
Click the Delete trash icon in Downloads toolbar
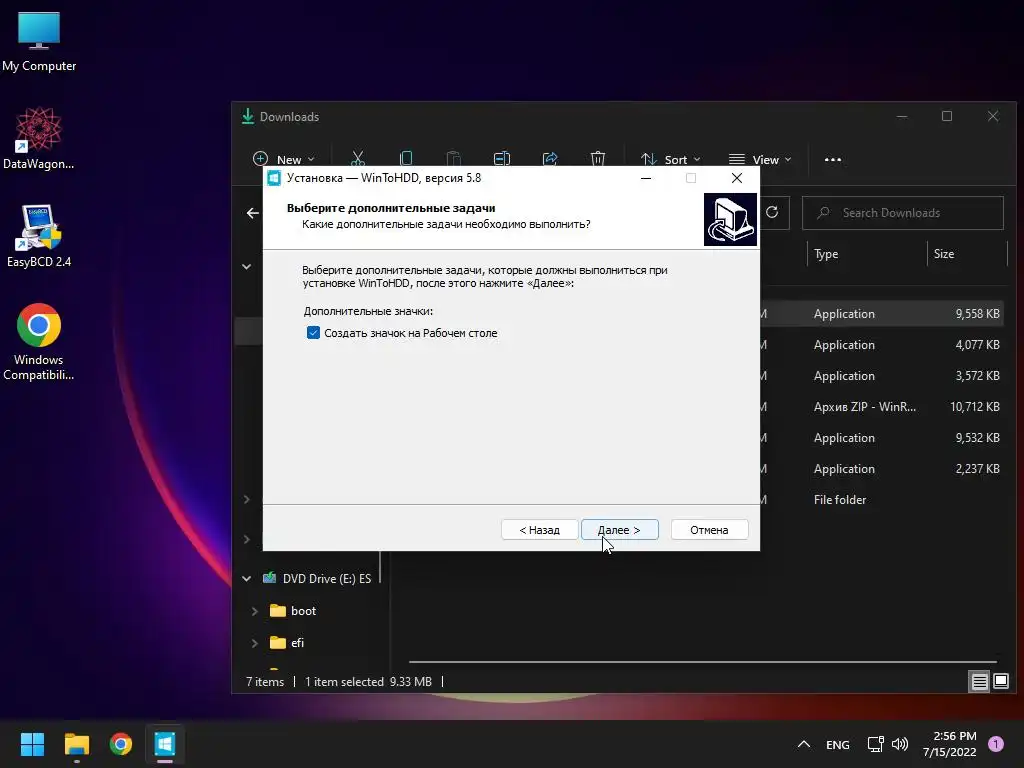tap(598, 159)
